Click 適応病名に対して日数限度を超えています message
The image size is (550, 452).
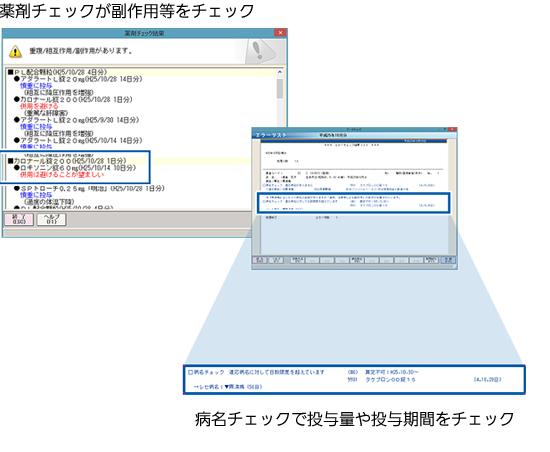277,372
